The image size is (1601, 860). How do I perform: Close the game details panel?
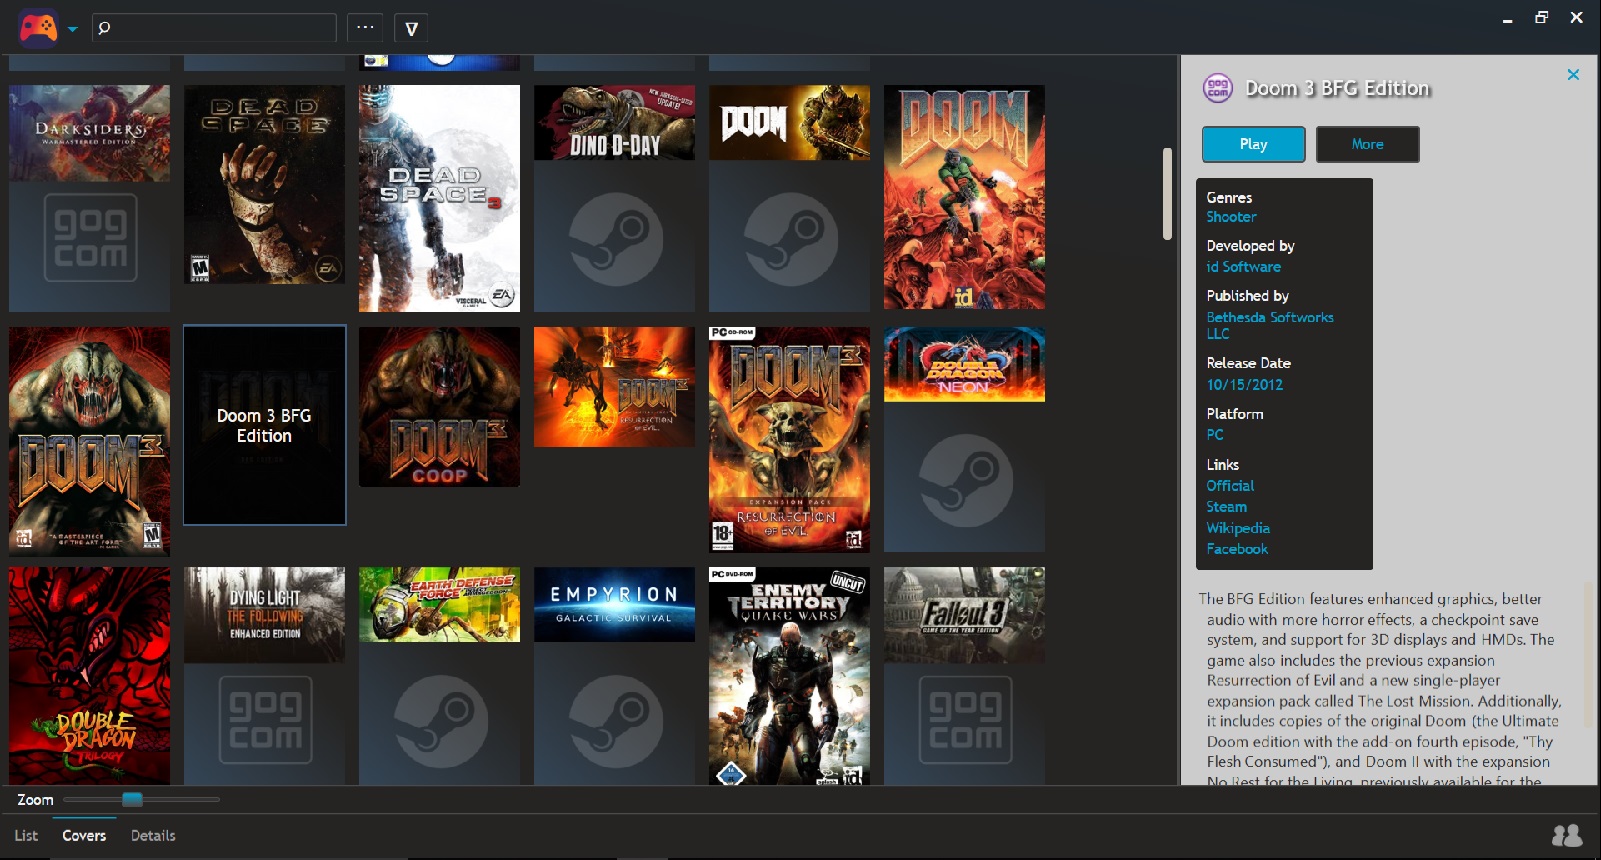tap(1573, 75)
